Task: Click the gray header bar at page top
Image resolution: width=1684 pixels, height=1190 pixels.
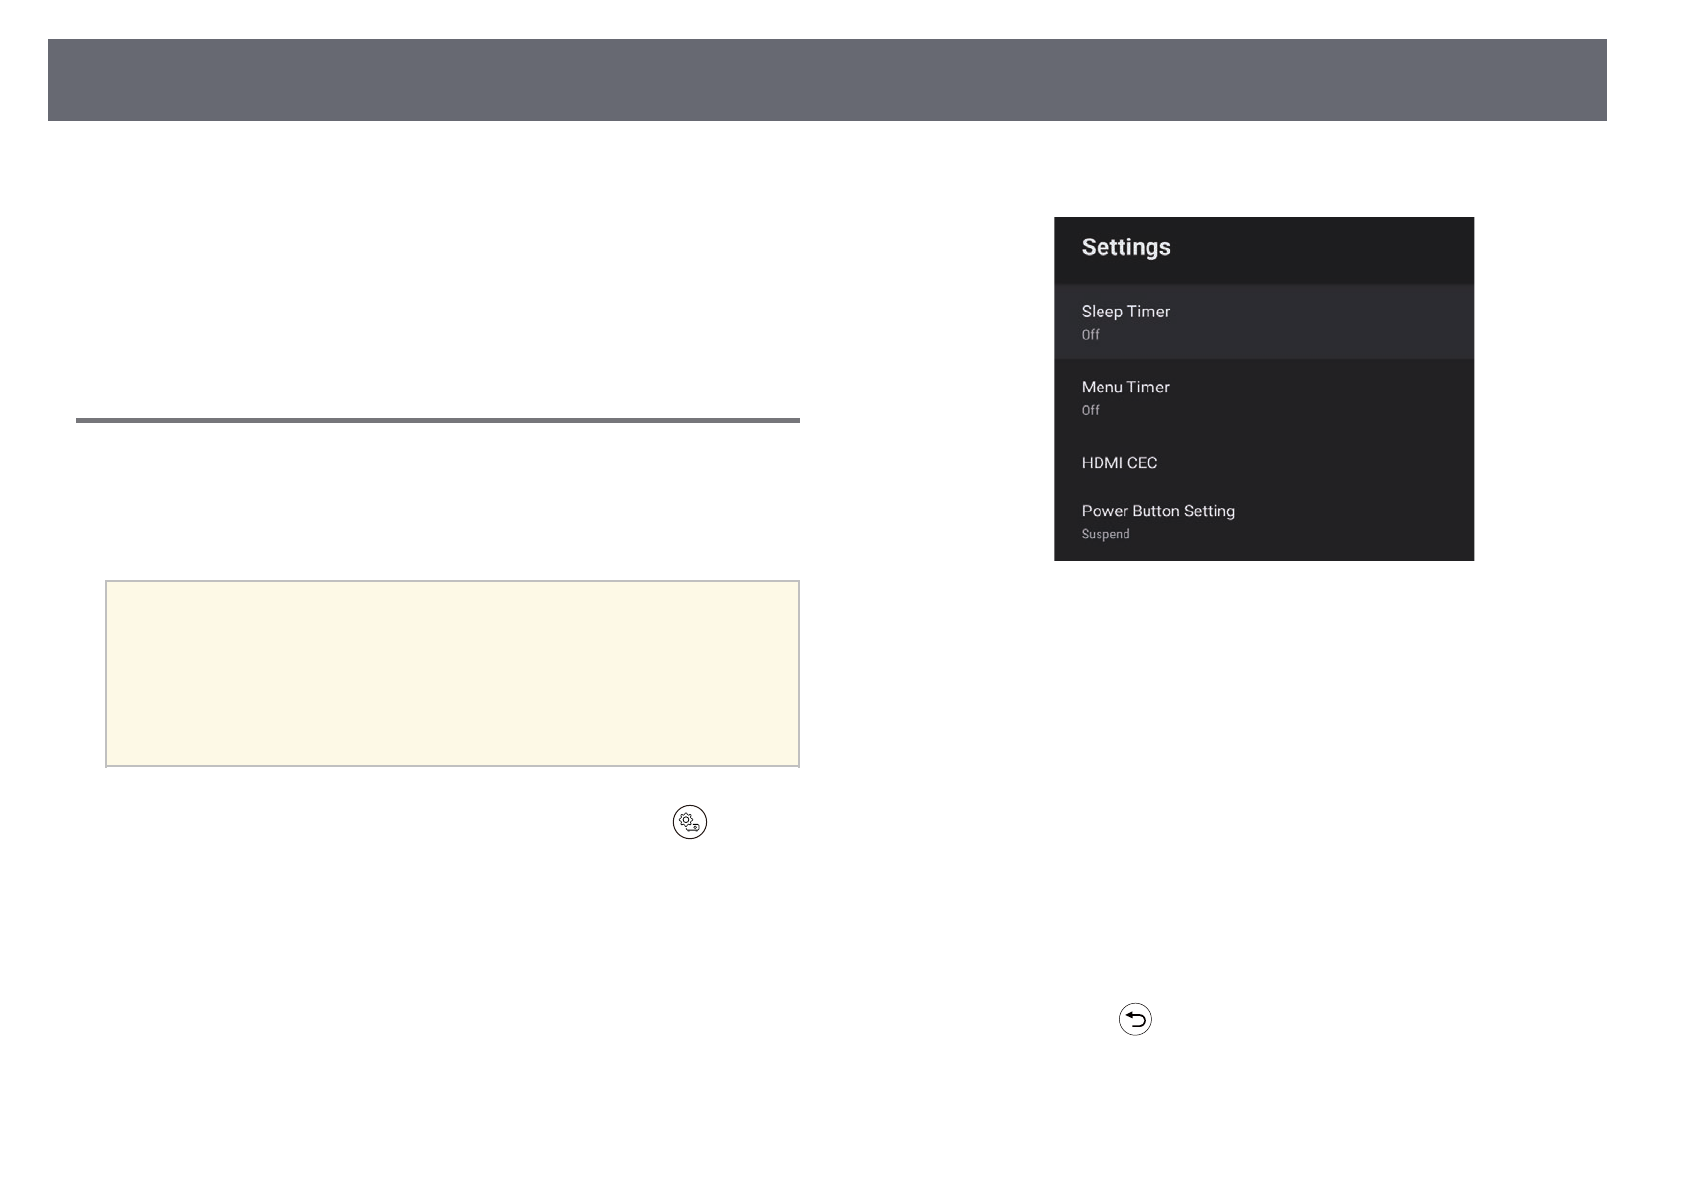Action: (x=826, y=80)
